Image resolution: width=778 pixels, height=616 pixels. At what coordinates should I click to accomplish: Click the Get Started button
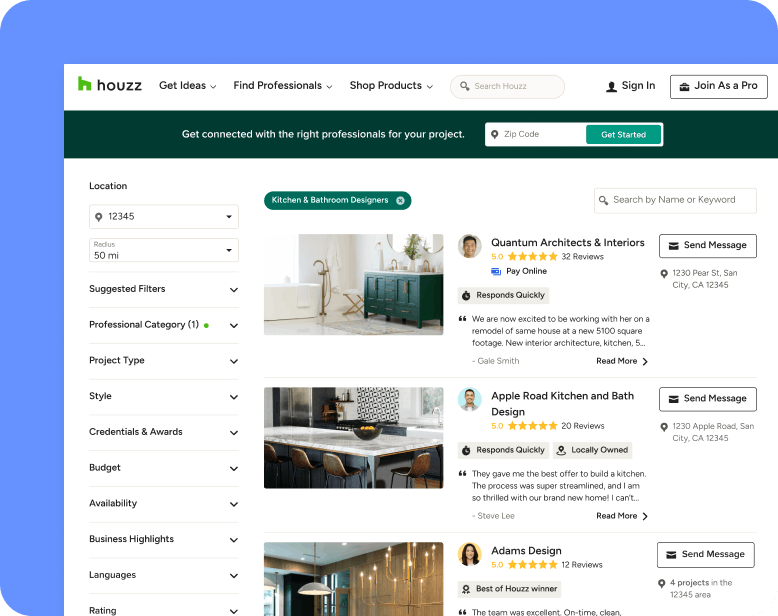click(x=623, y=135)
